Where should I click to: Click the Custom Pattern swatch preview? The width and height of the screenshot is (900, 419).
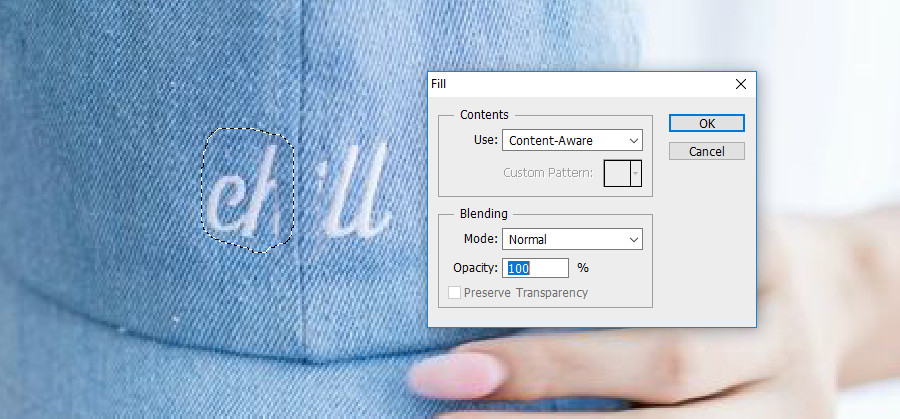tap(617, 173)
